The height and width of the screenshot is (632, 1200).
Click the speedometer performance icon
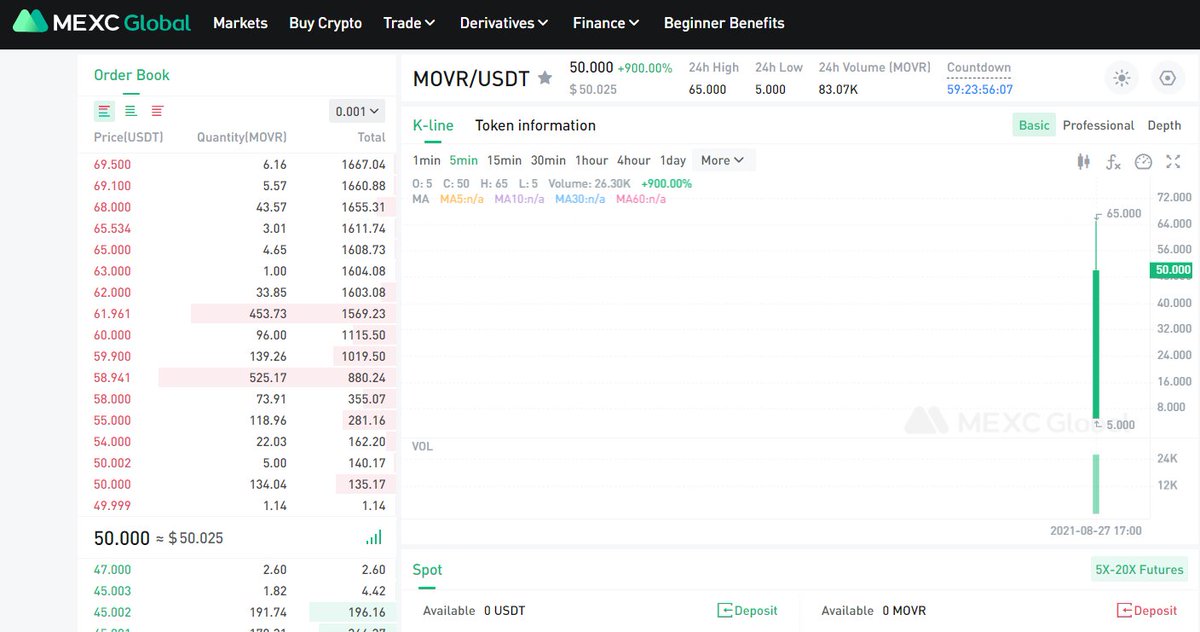[x=1143, y=161]
